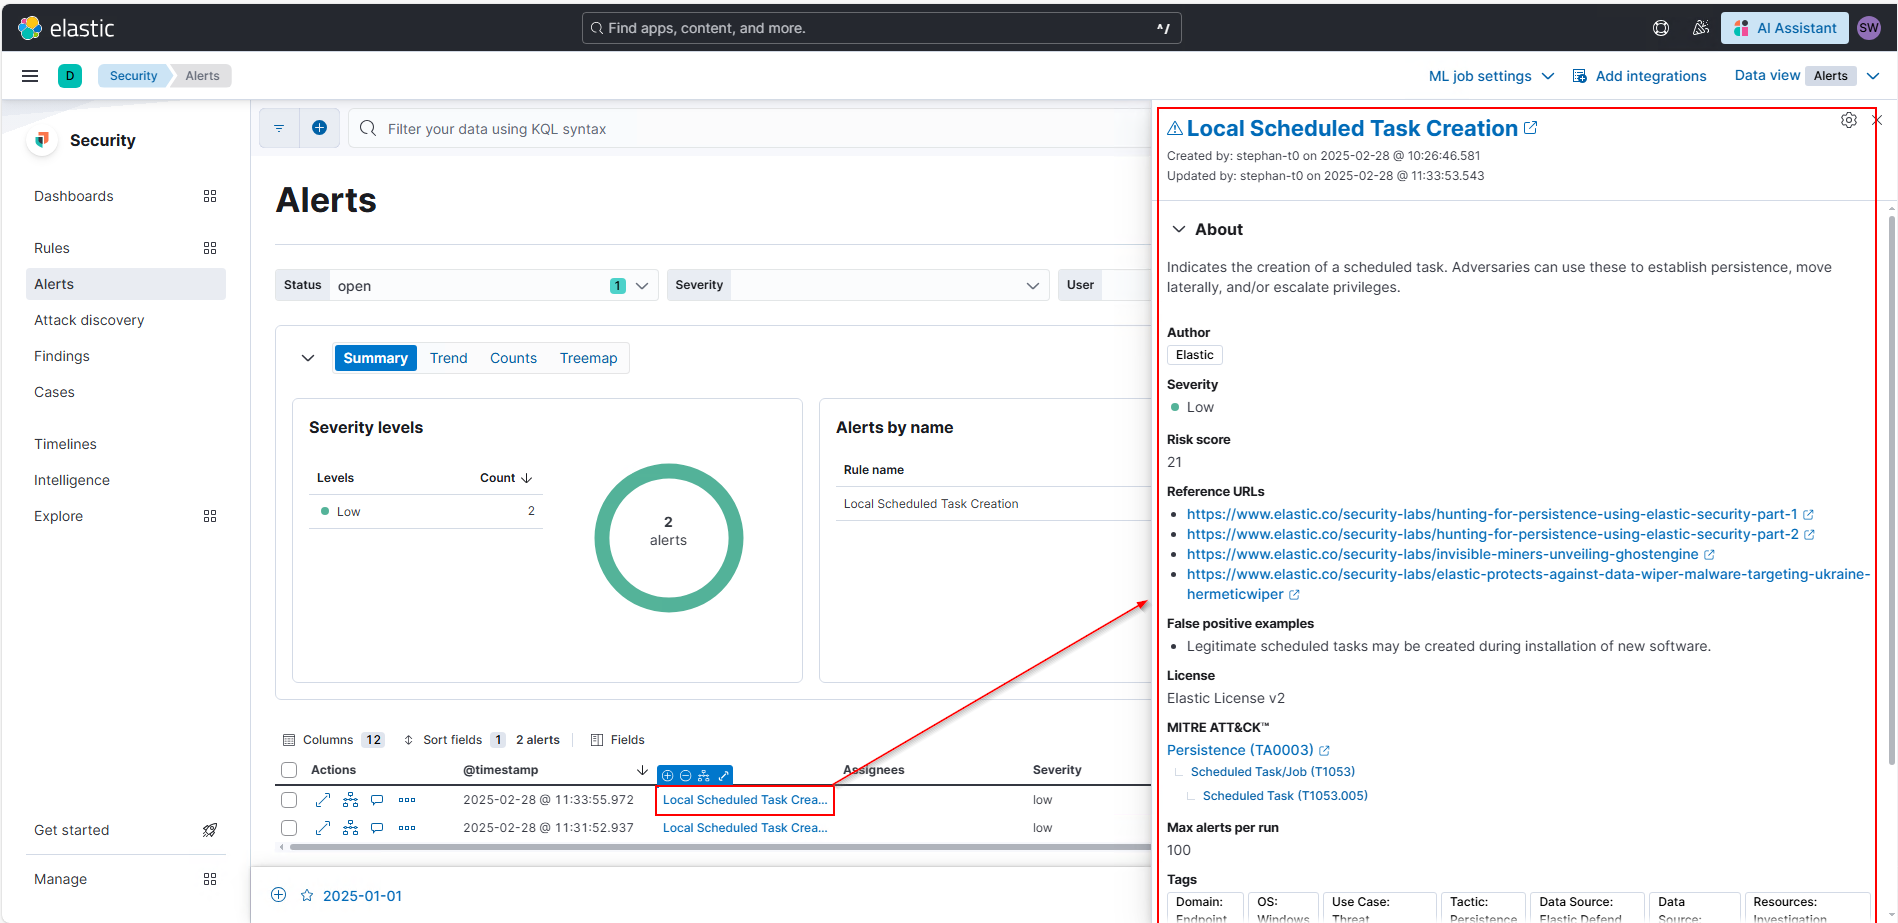The width and height of the screenshot is (1898, 923).
Task: Open the hunting-for-persistence part-1 reference URL
Action: pos(1492,514)
